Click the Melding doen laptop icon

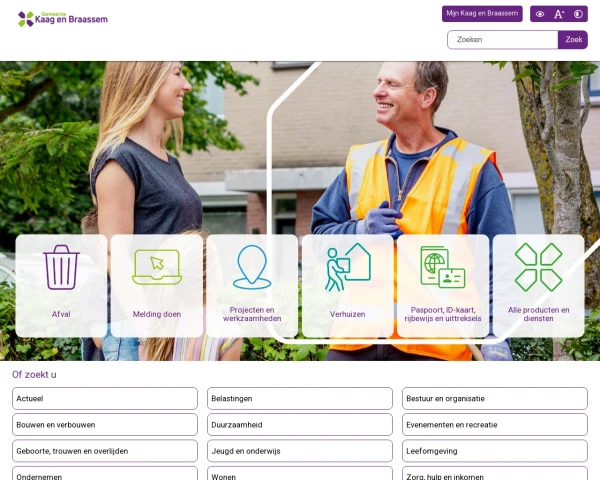[157, 267]
